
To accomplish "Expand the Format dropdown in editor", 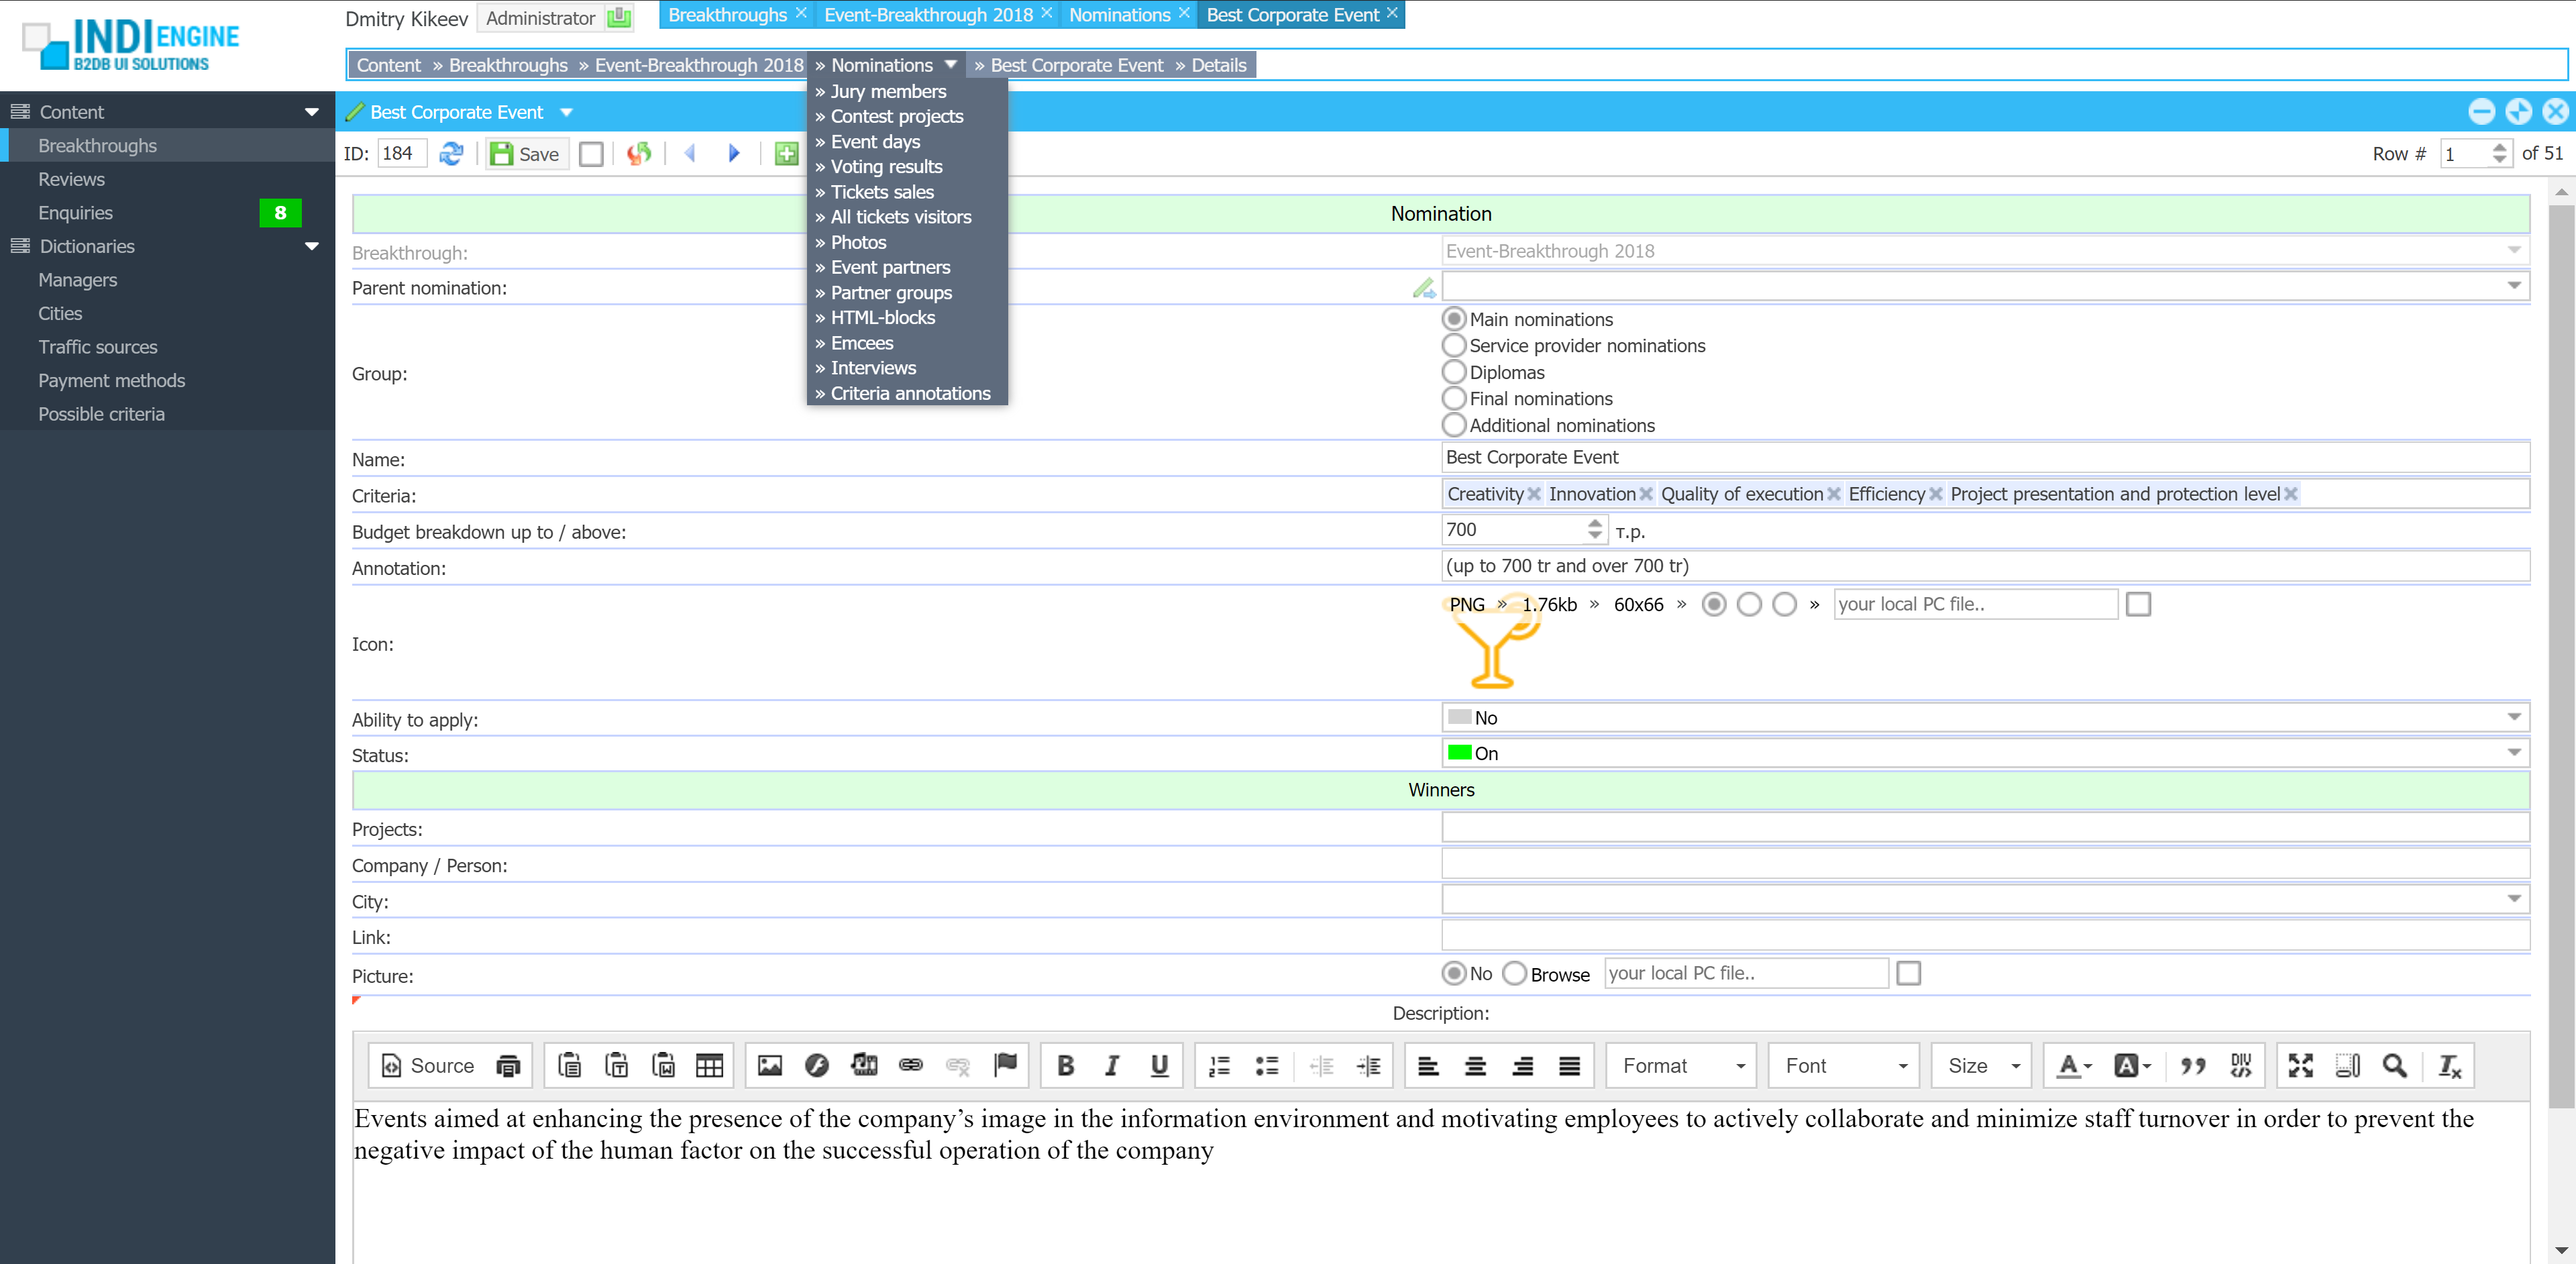I will tap(1683, 1066).
